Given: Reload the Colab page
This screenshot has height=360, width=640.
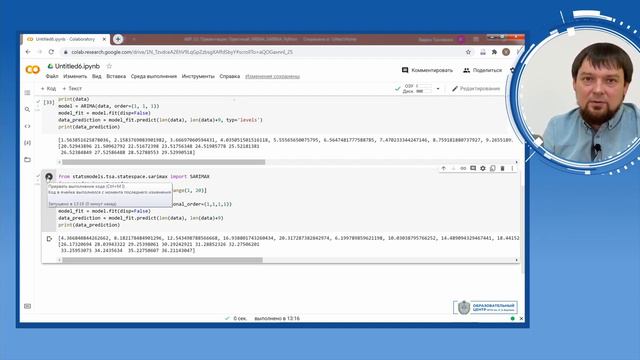Looking at the screenshot, I should pos(51,52).
